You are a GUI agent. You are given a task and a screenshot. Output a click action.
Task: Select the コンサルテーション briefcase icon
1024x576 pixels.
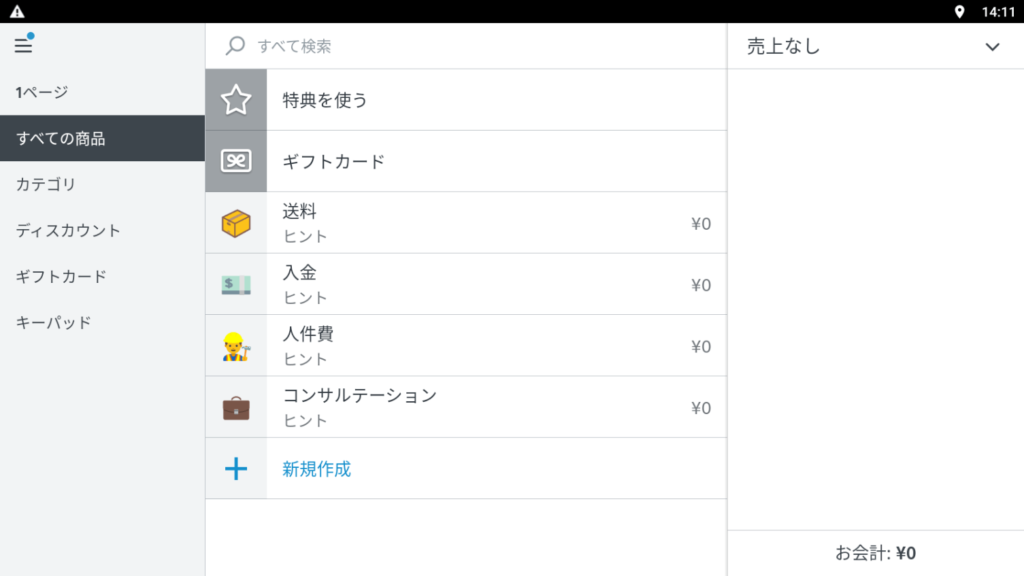tap(236, 408)
